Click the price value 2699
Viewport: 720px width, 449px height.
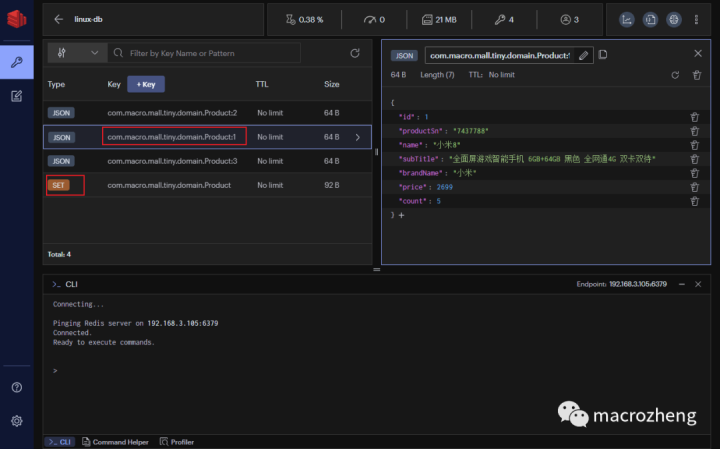tap(444, 187)
